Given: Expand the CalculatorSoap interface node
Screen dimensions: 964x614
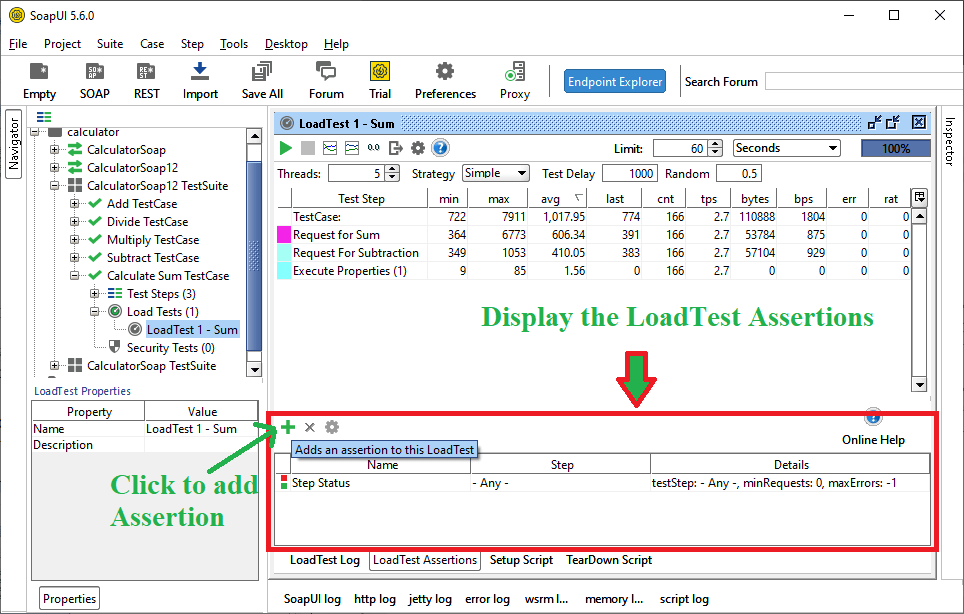Looking at the screenshot, I should [x=55, y=149].
